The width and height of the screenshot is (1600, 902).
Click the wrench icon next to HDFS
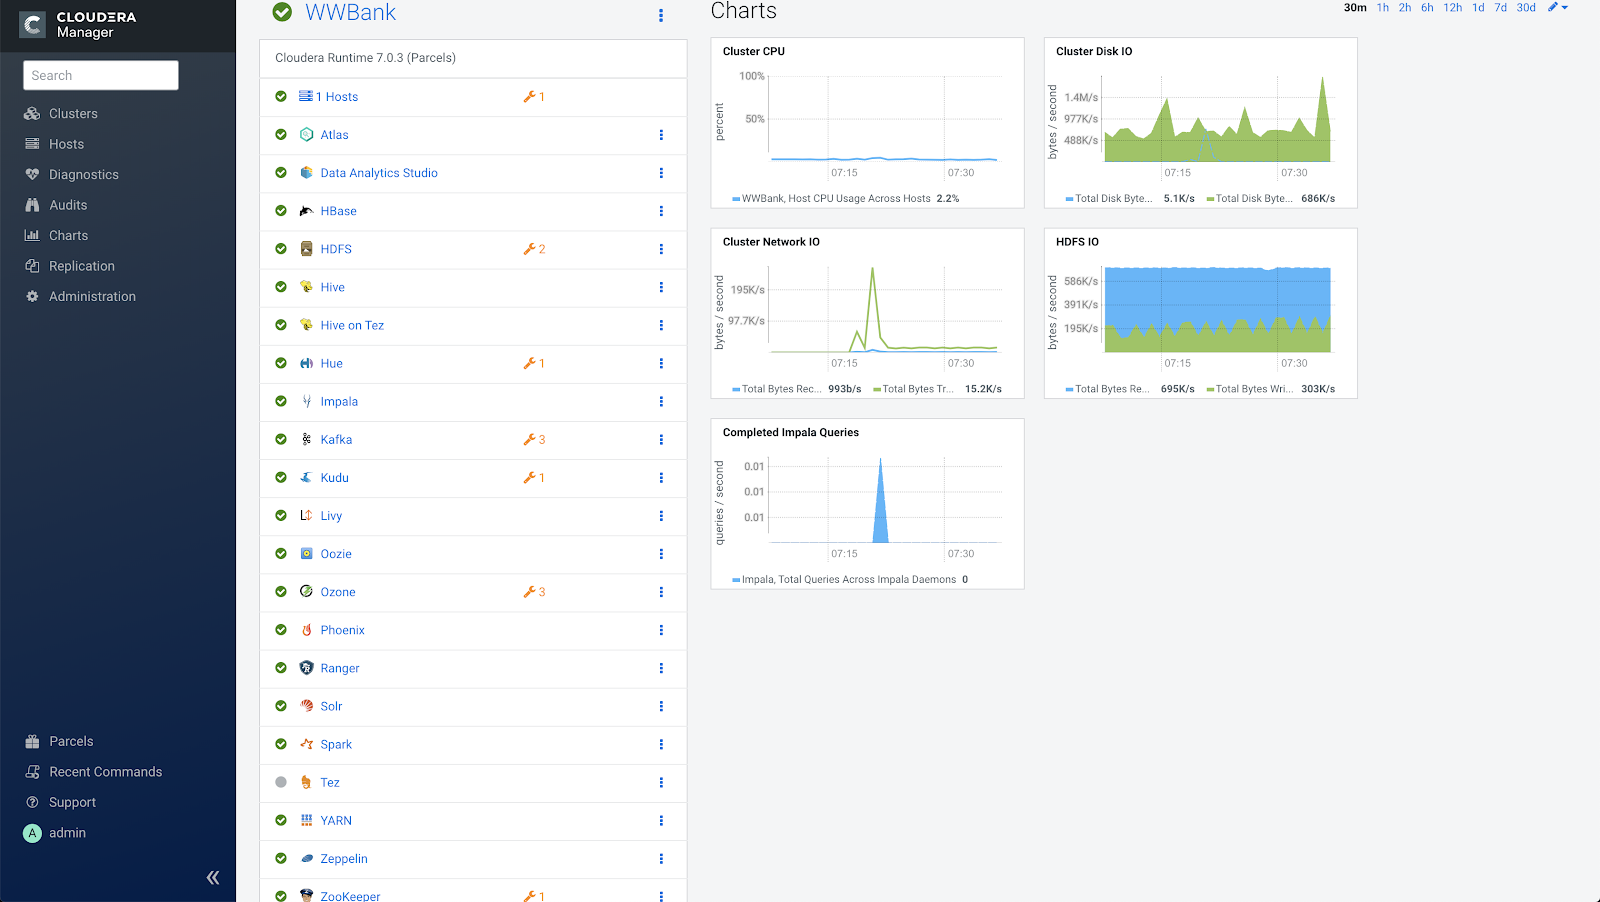(x=528, y=249)
